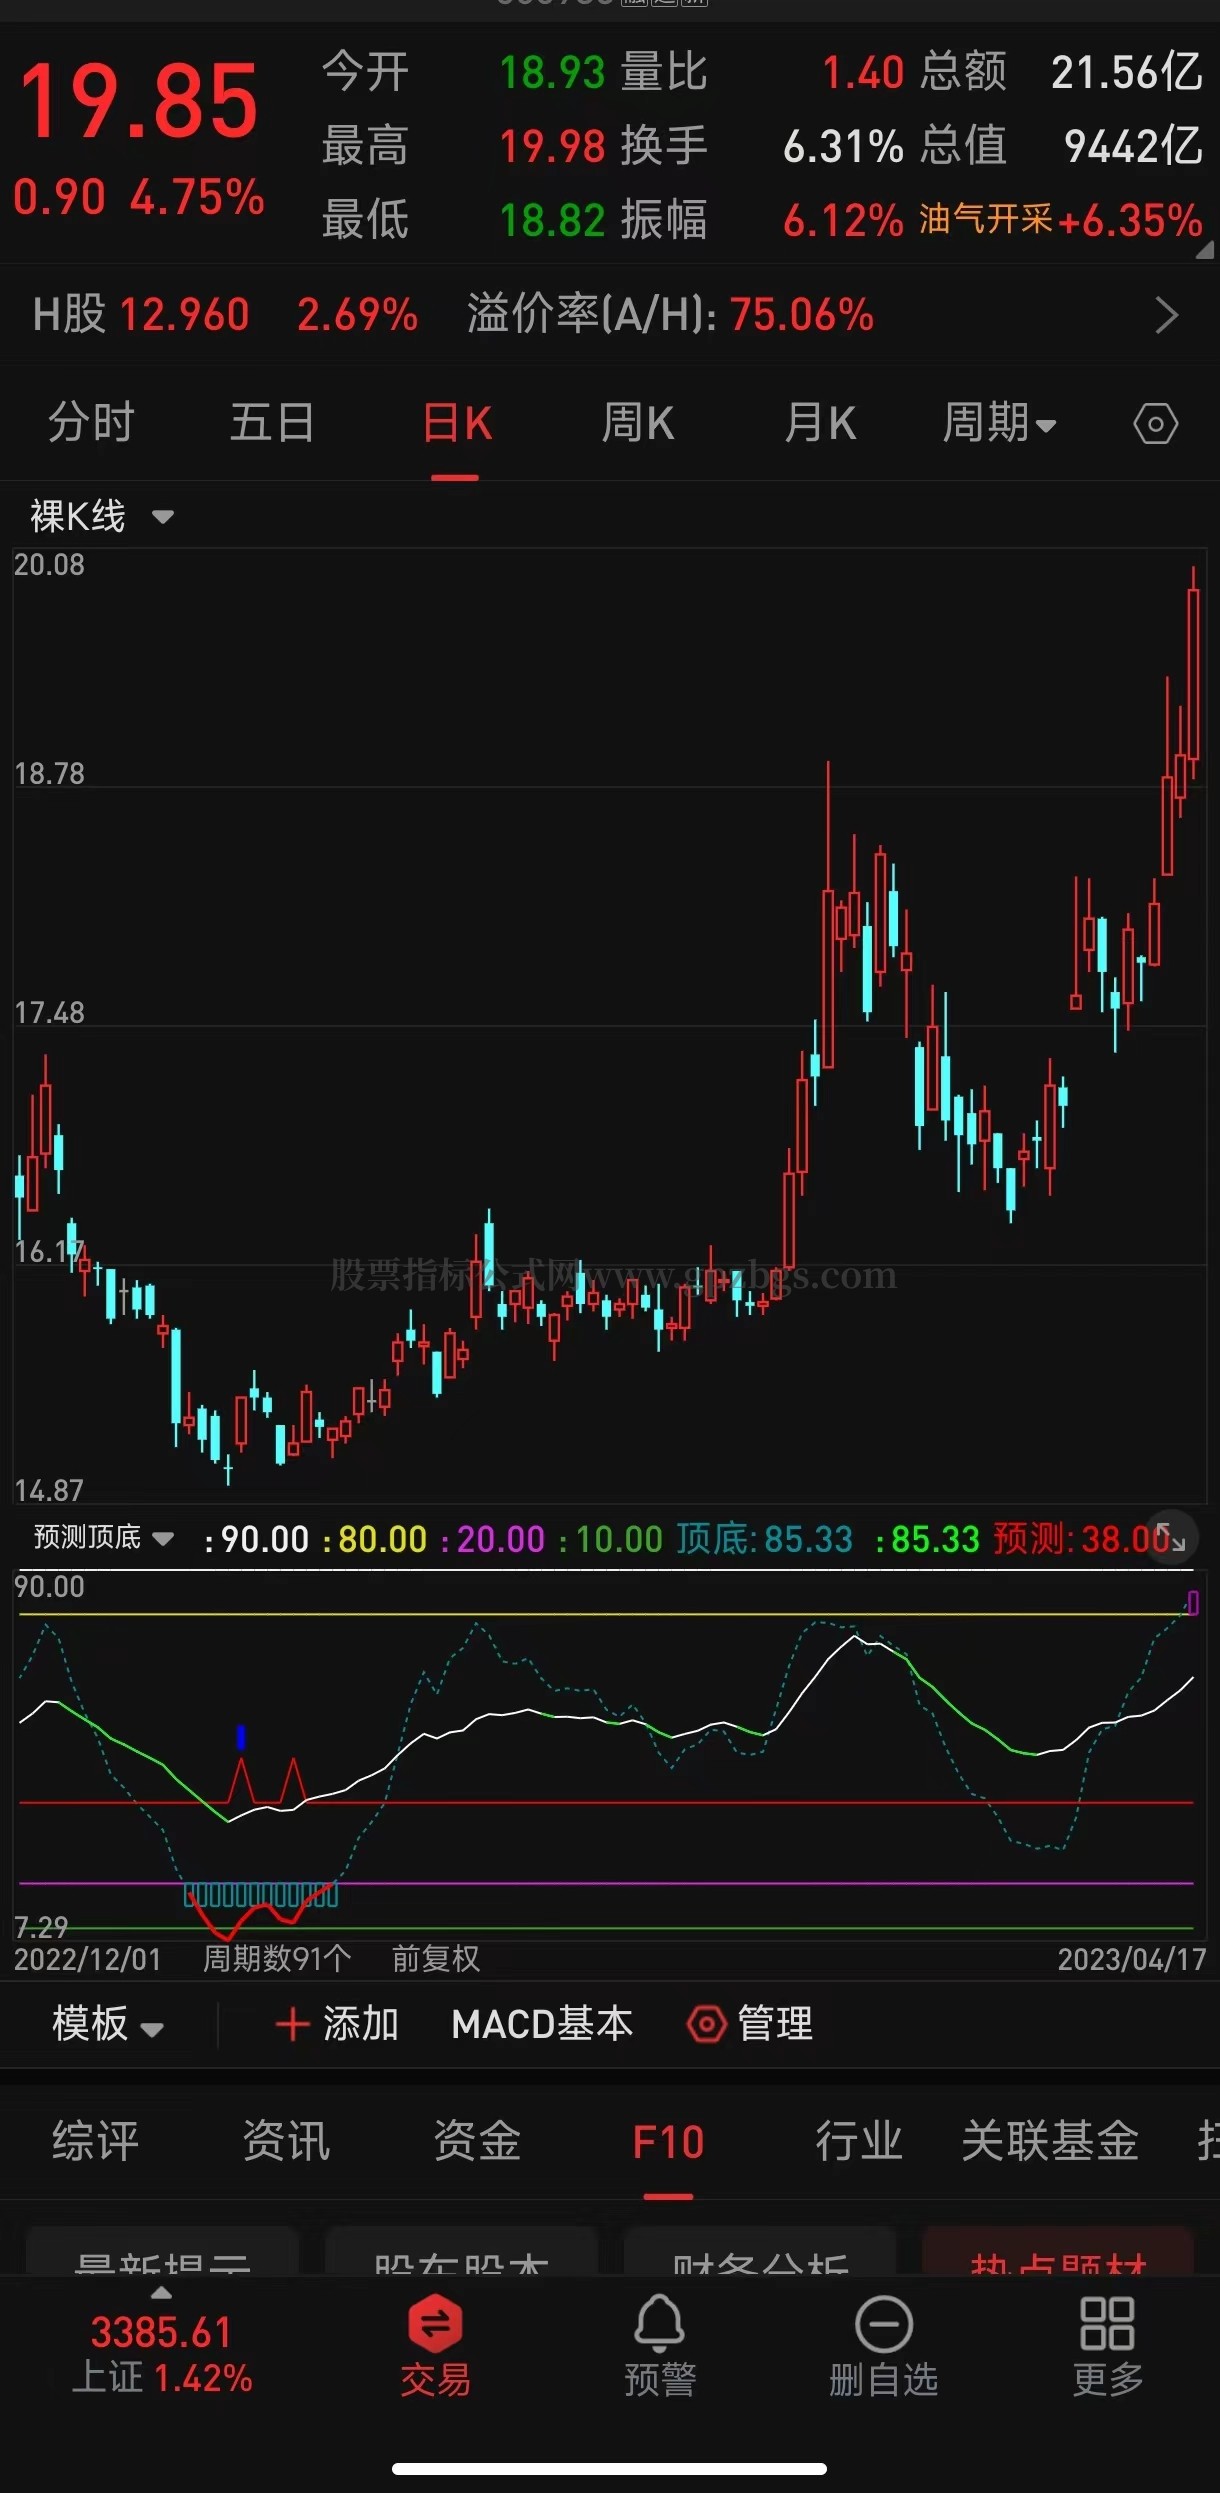Click the 管理 indicator management icon

(x=706, y=2025)
